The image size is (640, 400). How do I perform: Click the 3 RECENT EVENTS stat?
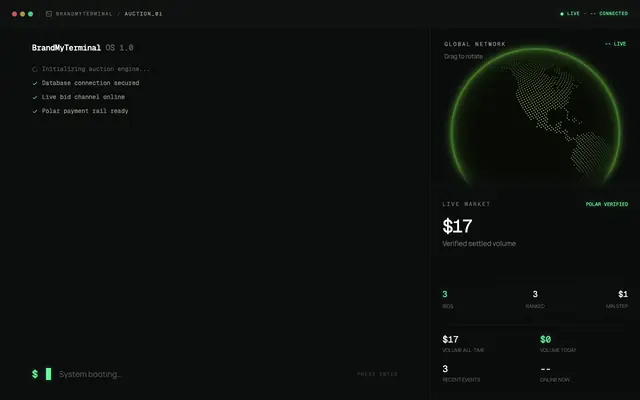click(461, 373)
